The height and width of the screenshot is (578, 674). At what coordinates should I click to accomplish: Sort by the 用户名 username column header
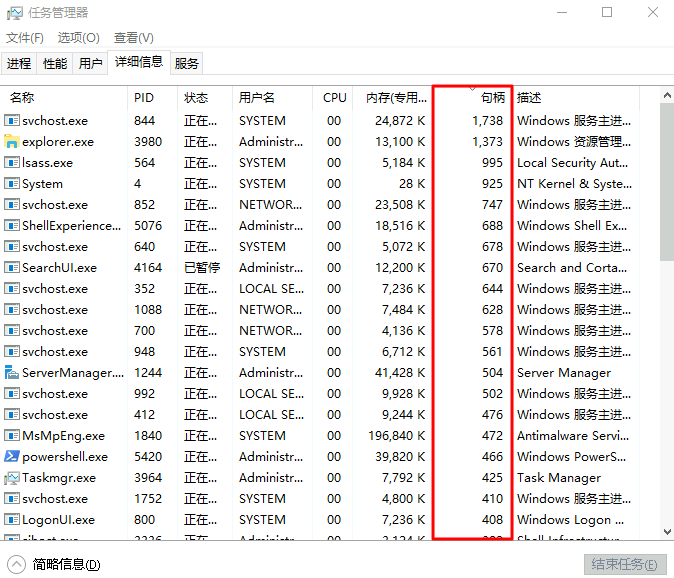pos(272,98)
